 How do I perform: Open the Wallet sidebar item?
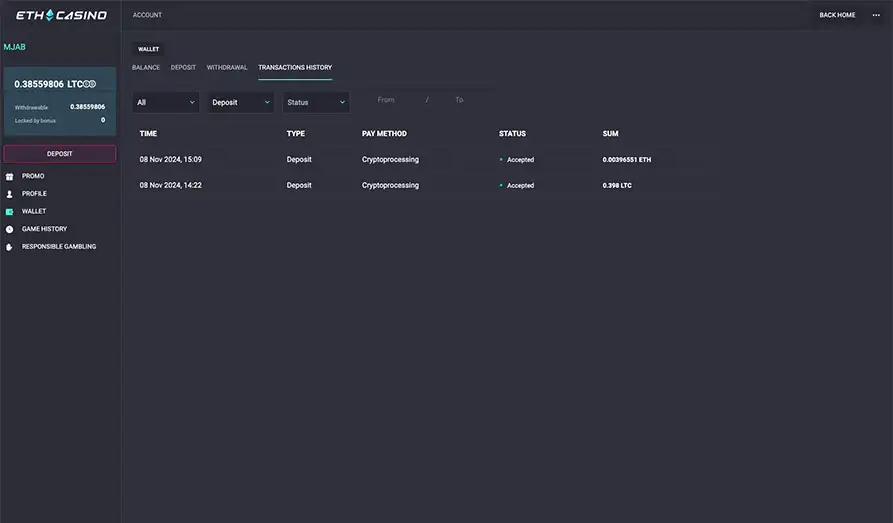34,211
